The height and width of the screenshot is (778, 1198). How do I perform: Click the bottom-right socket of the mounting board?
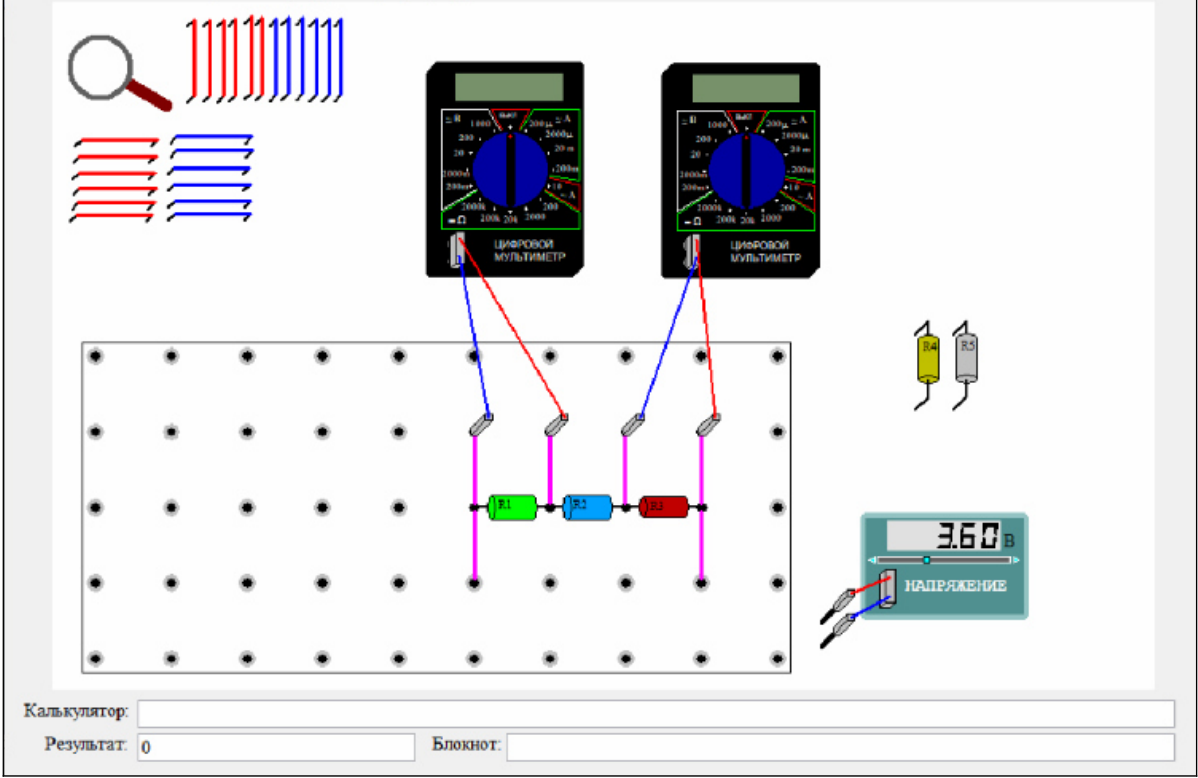pyautogui.click(x=777, y=658)
